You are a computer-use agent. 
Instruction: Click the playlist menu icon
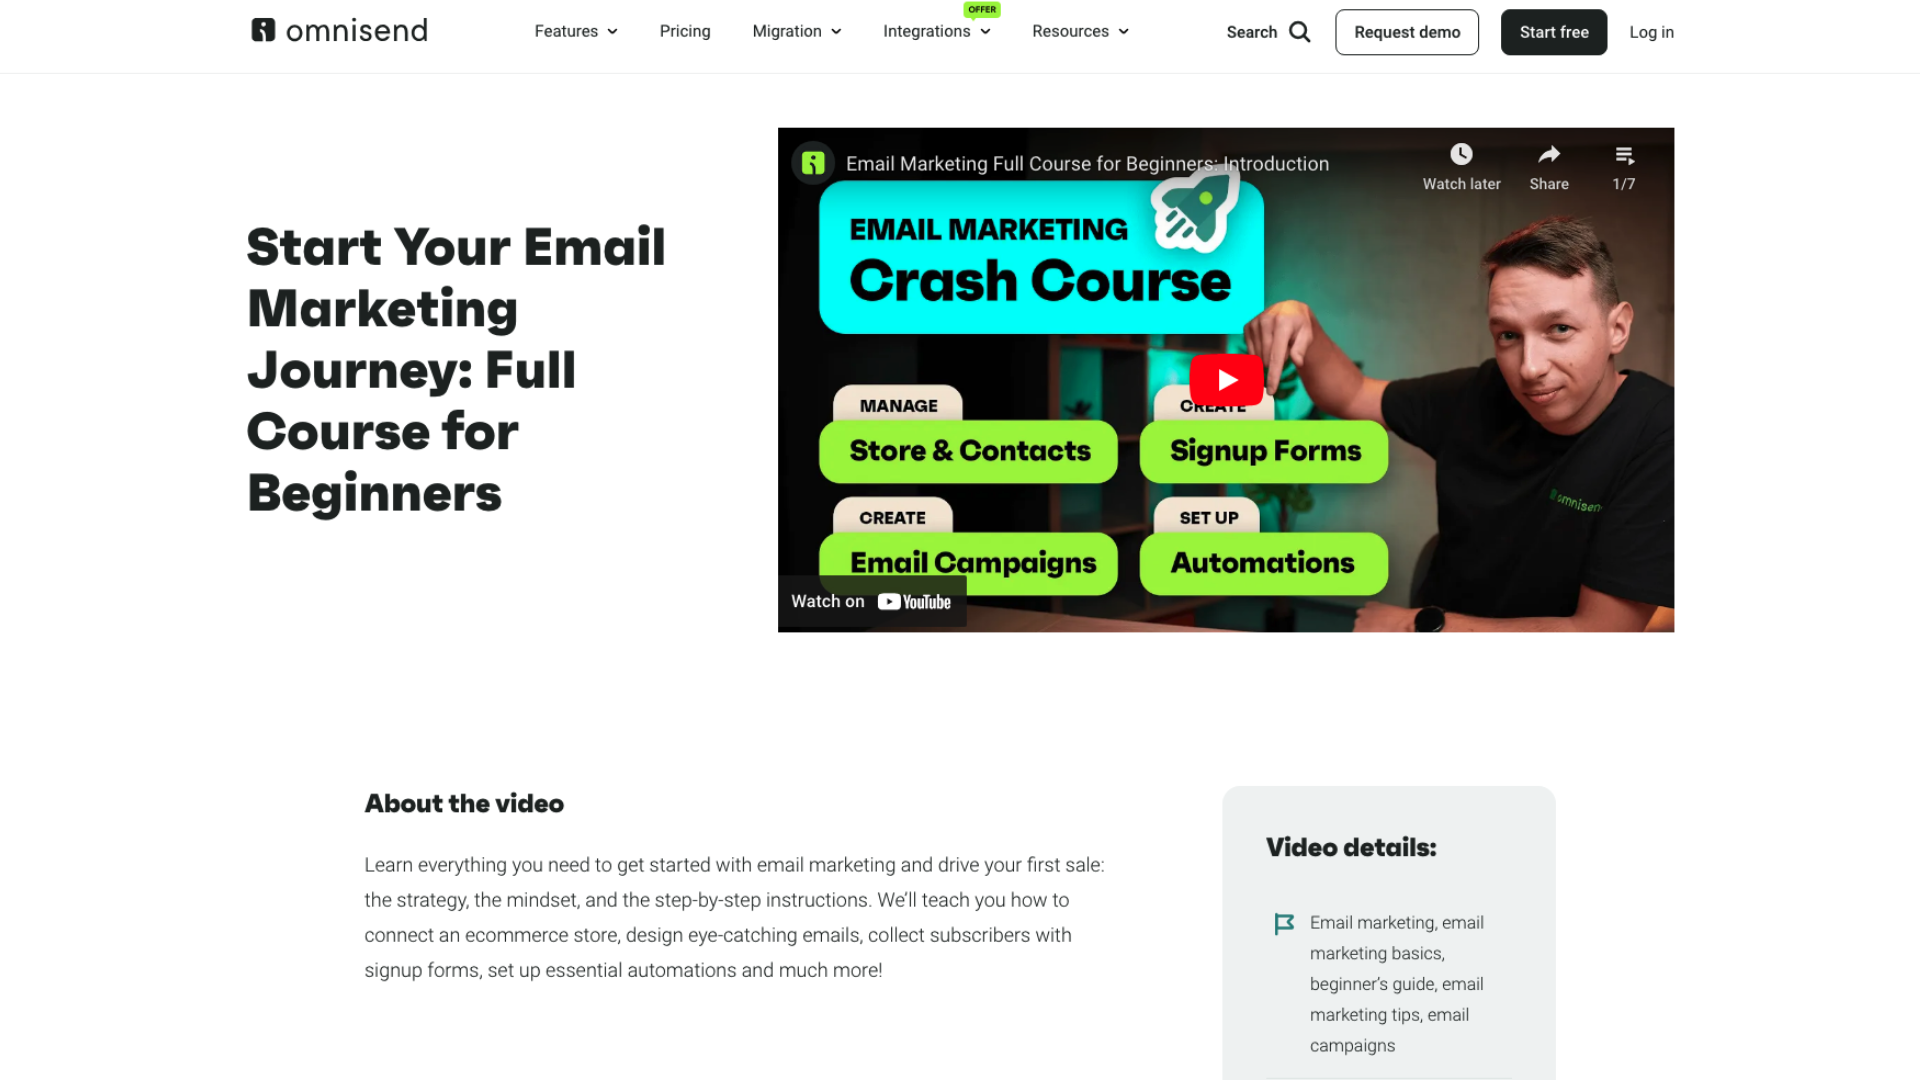(x=1623, y=156)
